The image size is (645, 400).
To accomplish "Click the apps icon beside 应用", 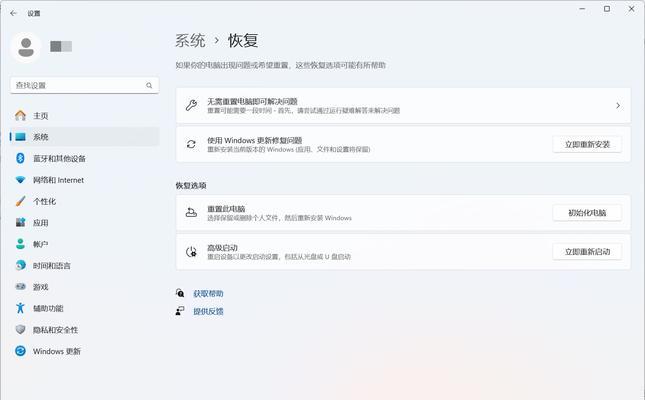I will tap(20, 223).
